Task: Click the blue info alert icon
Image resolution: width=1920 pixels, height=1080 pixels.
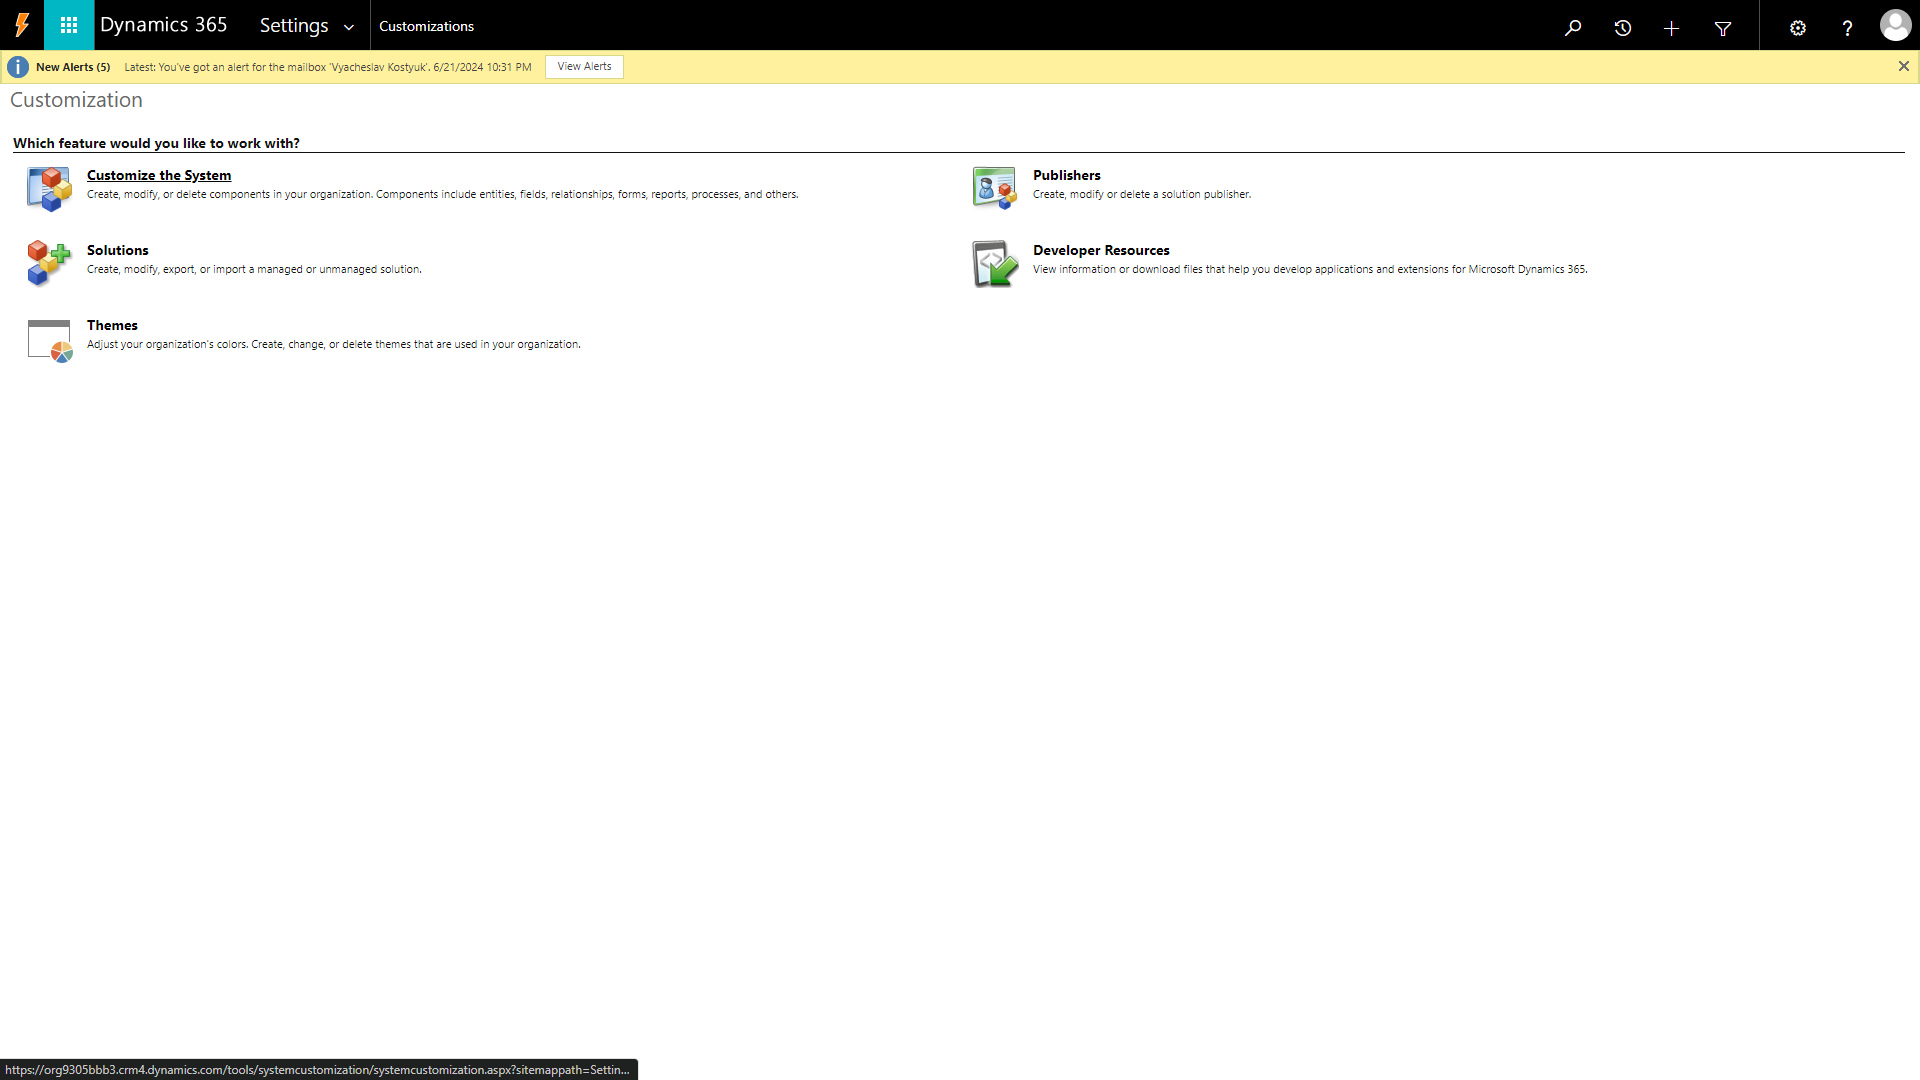Action: coord(18,67)
